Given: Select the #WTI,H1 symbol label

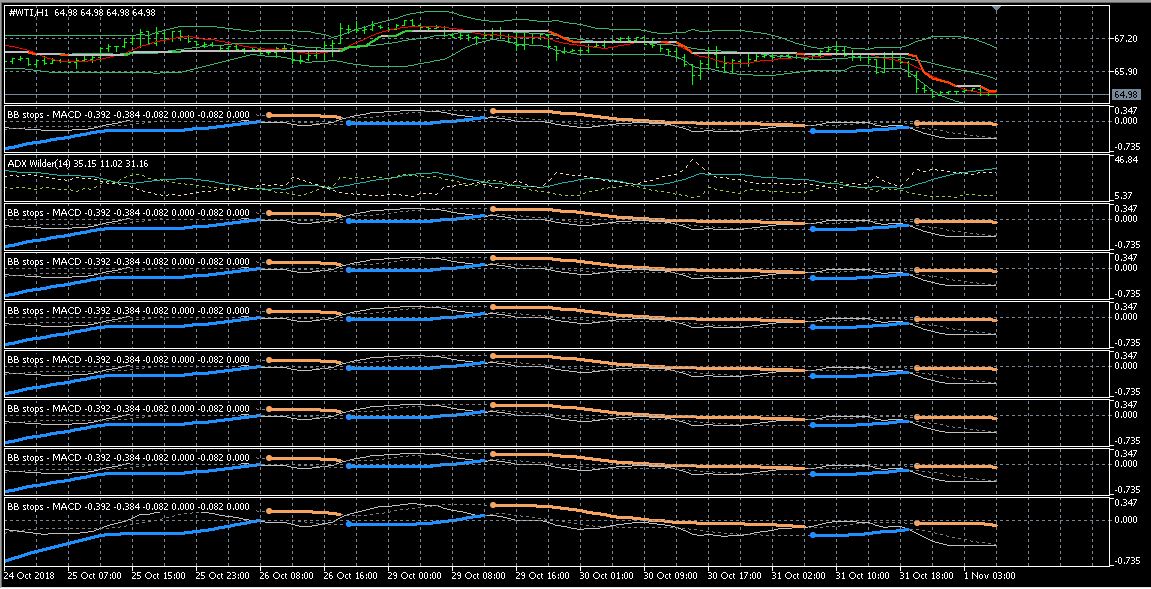Looking at the screenshot, I should [x=30, y=8].
